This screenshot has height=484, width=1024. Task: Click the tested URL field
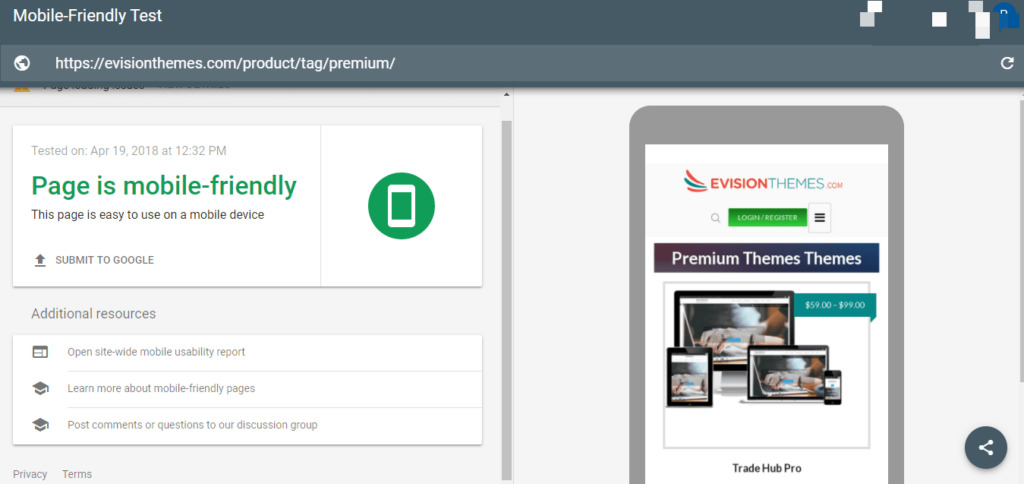[x=225, y=63]
